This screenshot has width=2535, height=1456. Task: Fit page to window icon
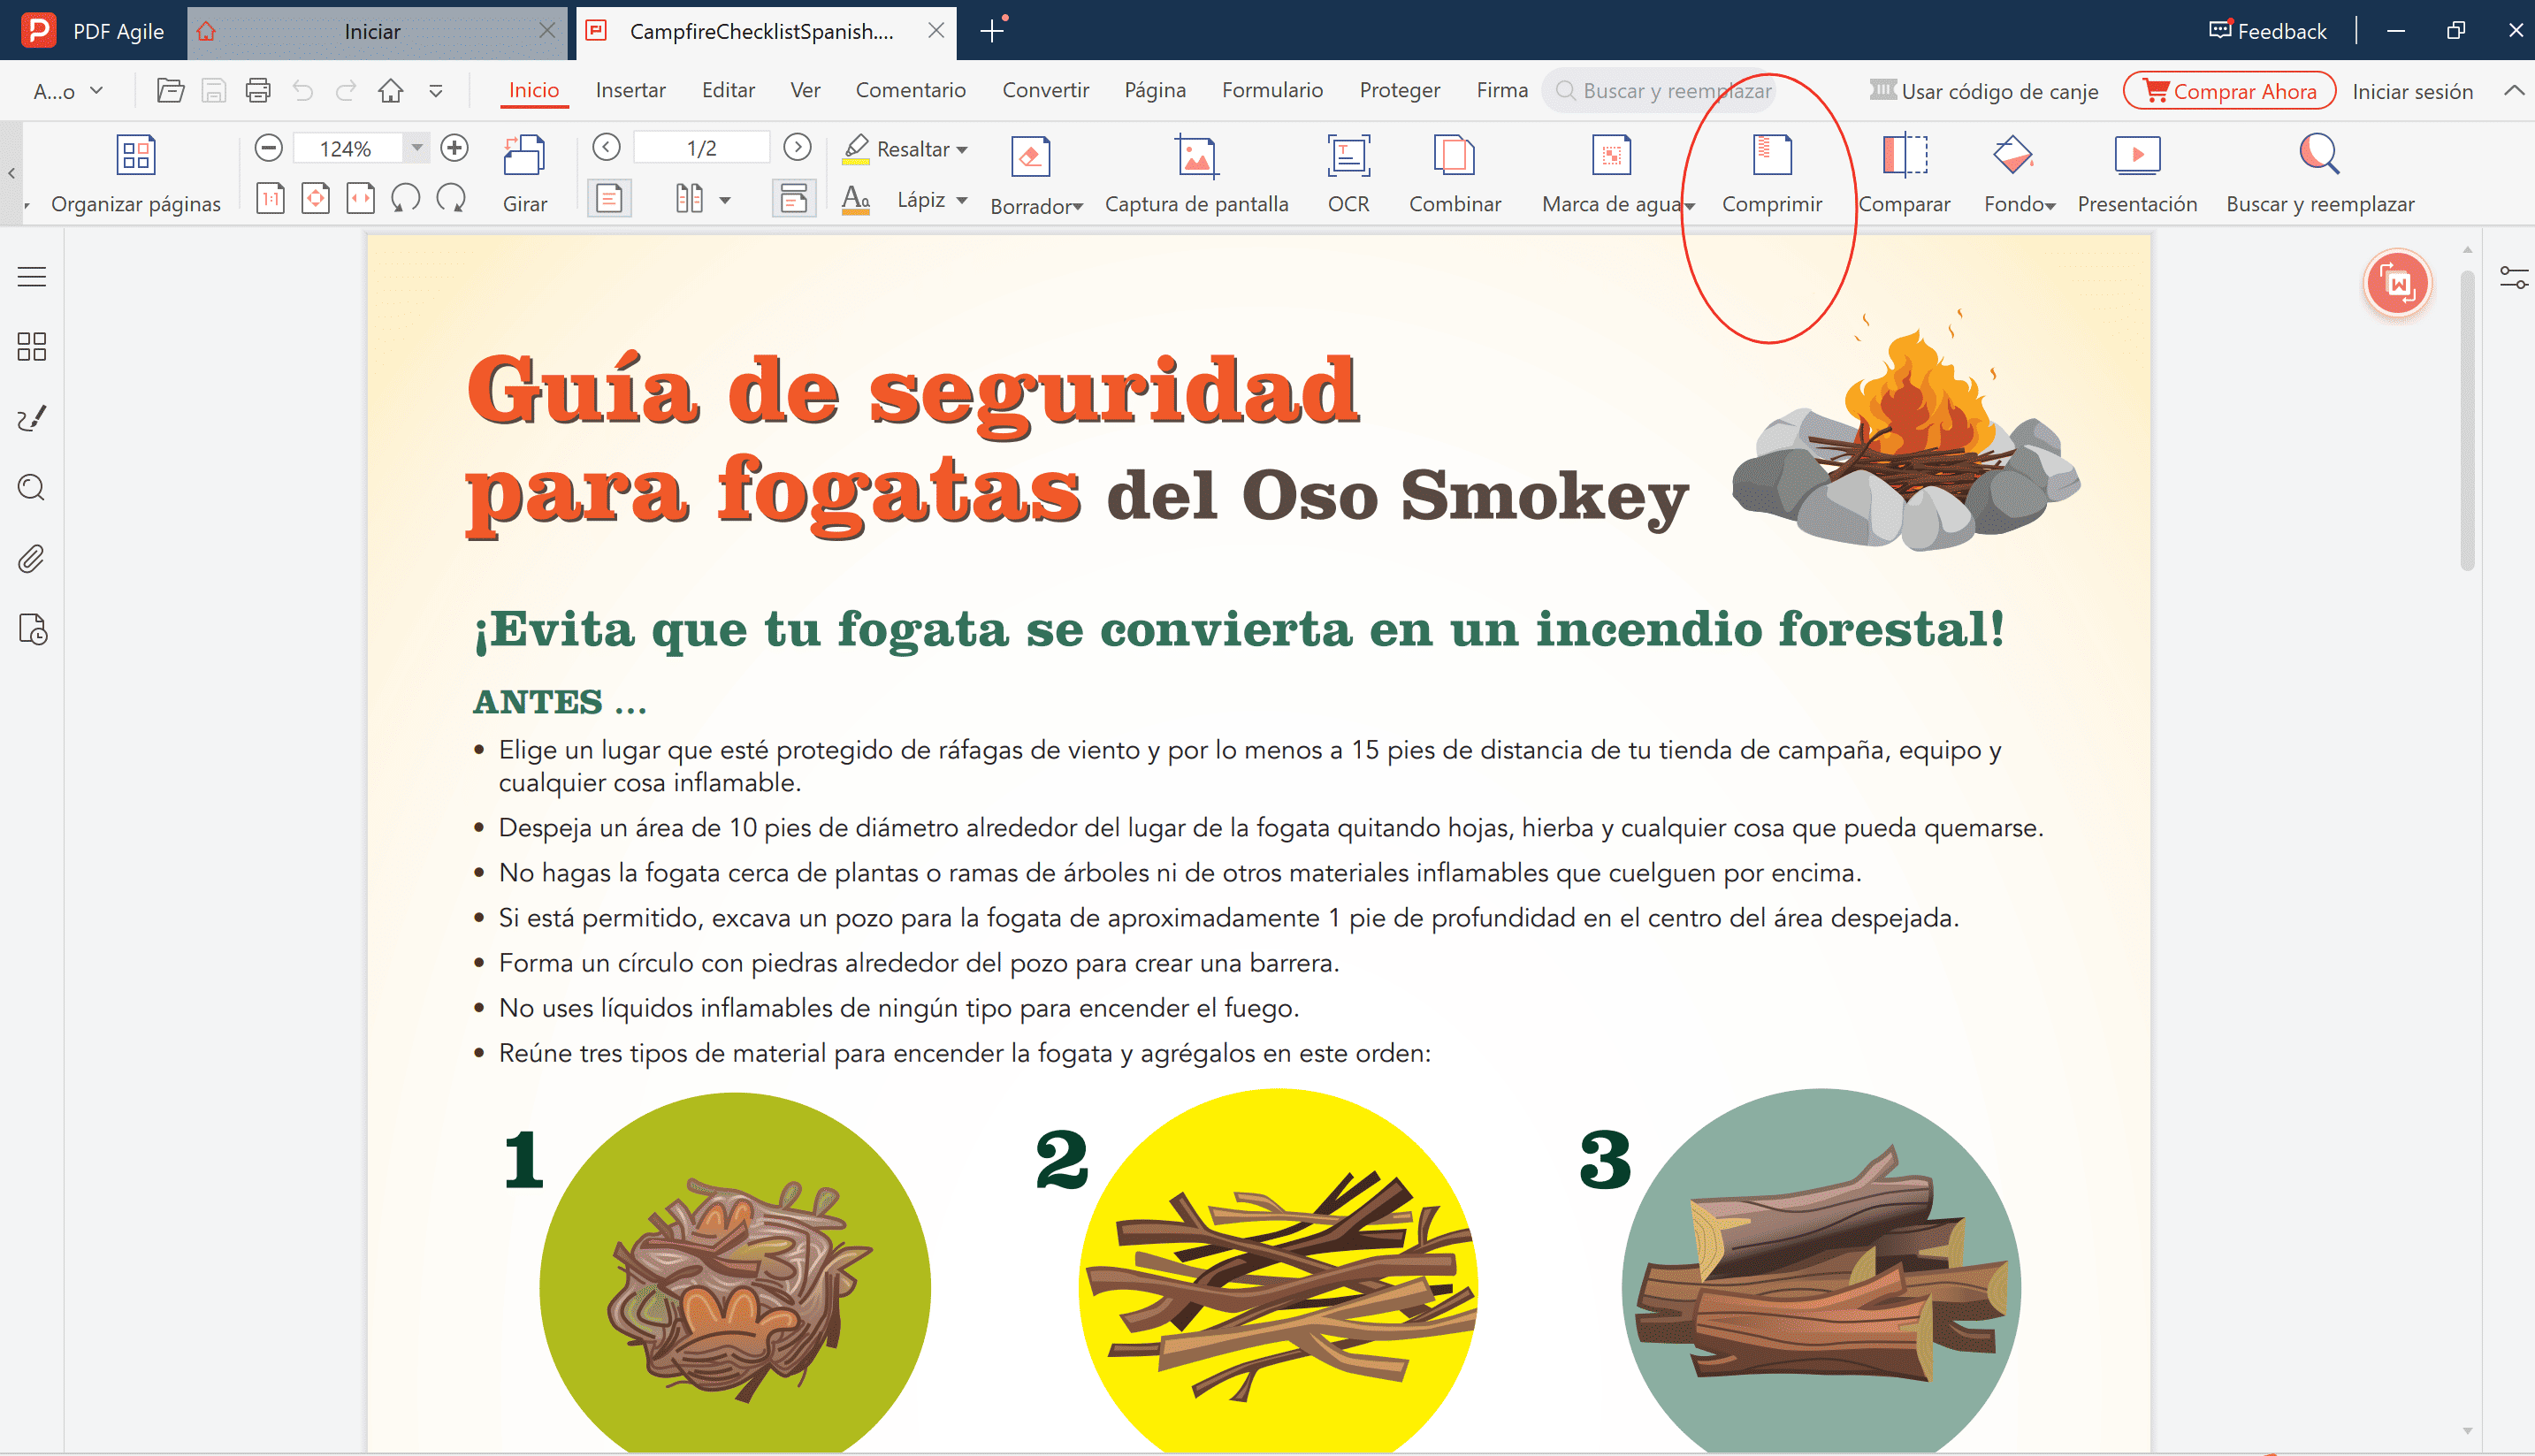tap(315, 198)
